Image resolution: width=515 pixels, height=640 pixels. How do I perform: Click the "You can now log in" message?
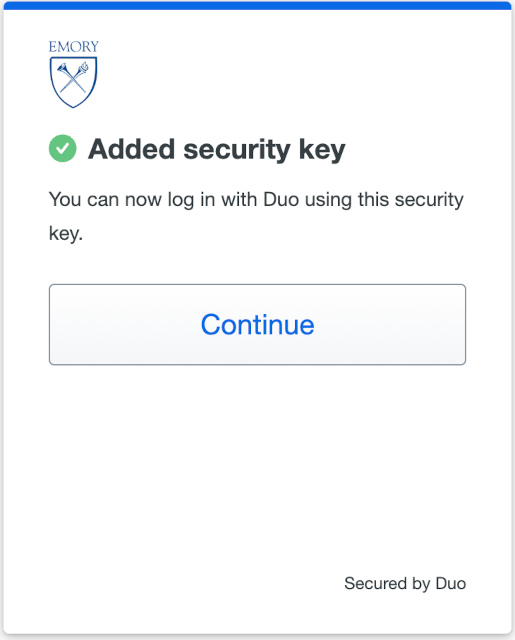click(x=256, y=217)
